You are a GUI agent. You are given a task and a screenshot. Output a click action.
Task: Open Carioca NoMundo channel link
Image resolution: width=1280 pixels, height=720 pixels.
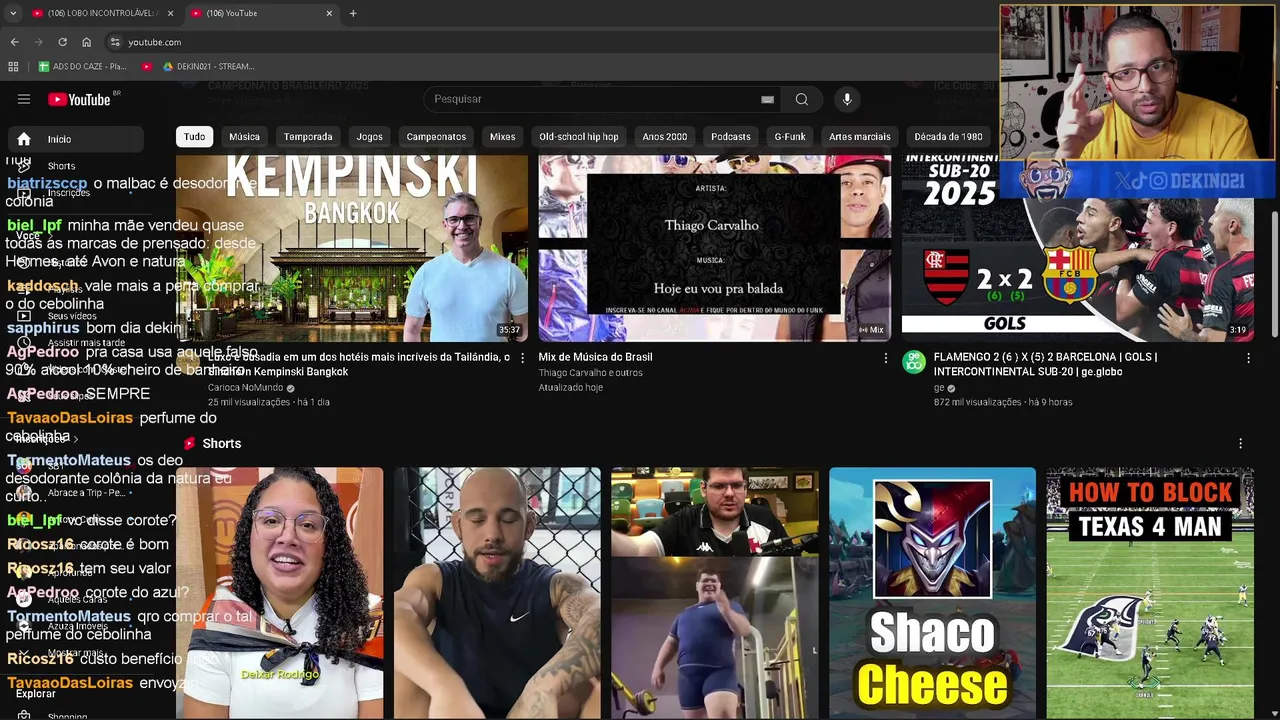click(x=245, y=388)
